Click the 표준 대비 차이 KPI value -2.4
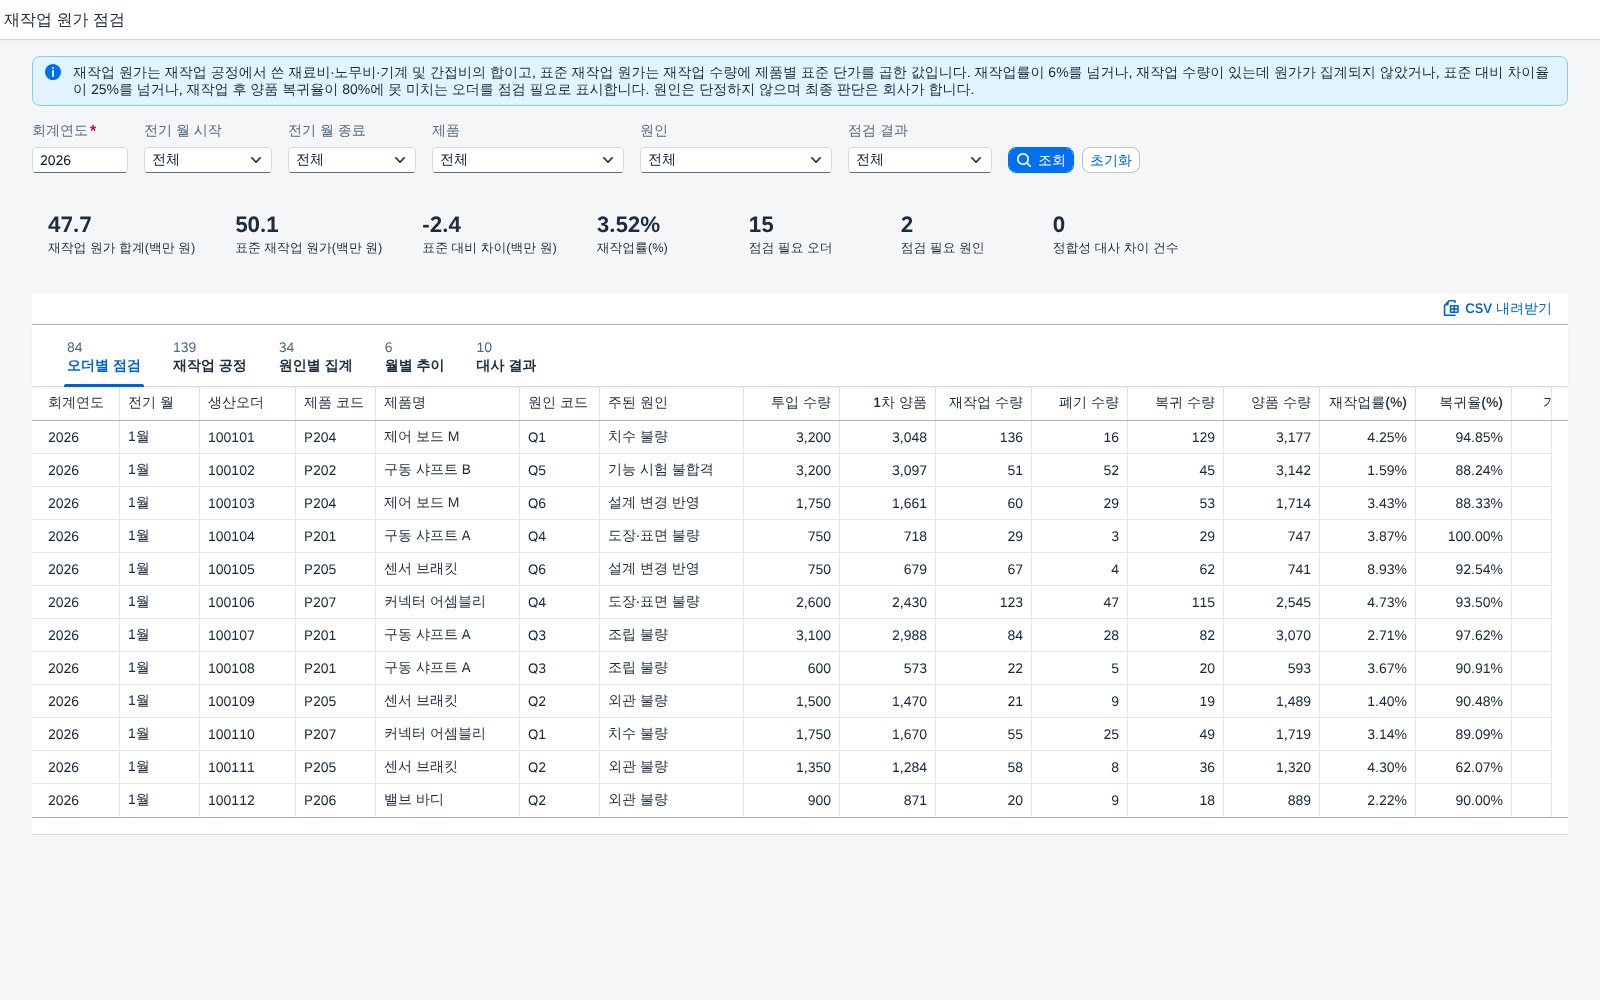This screenshot has height=1000, width=1600. (x=441, y=225)
